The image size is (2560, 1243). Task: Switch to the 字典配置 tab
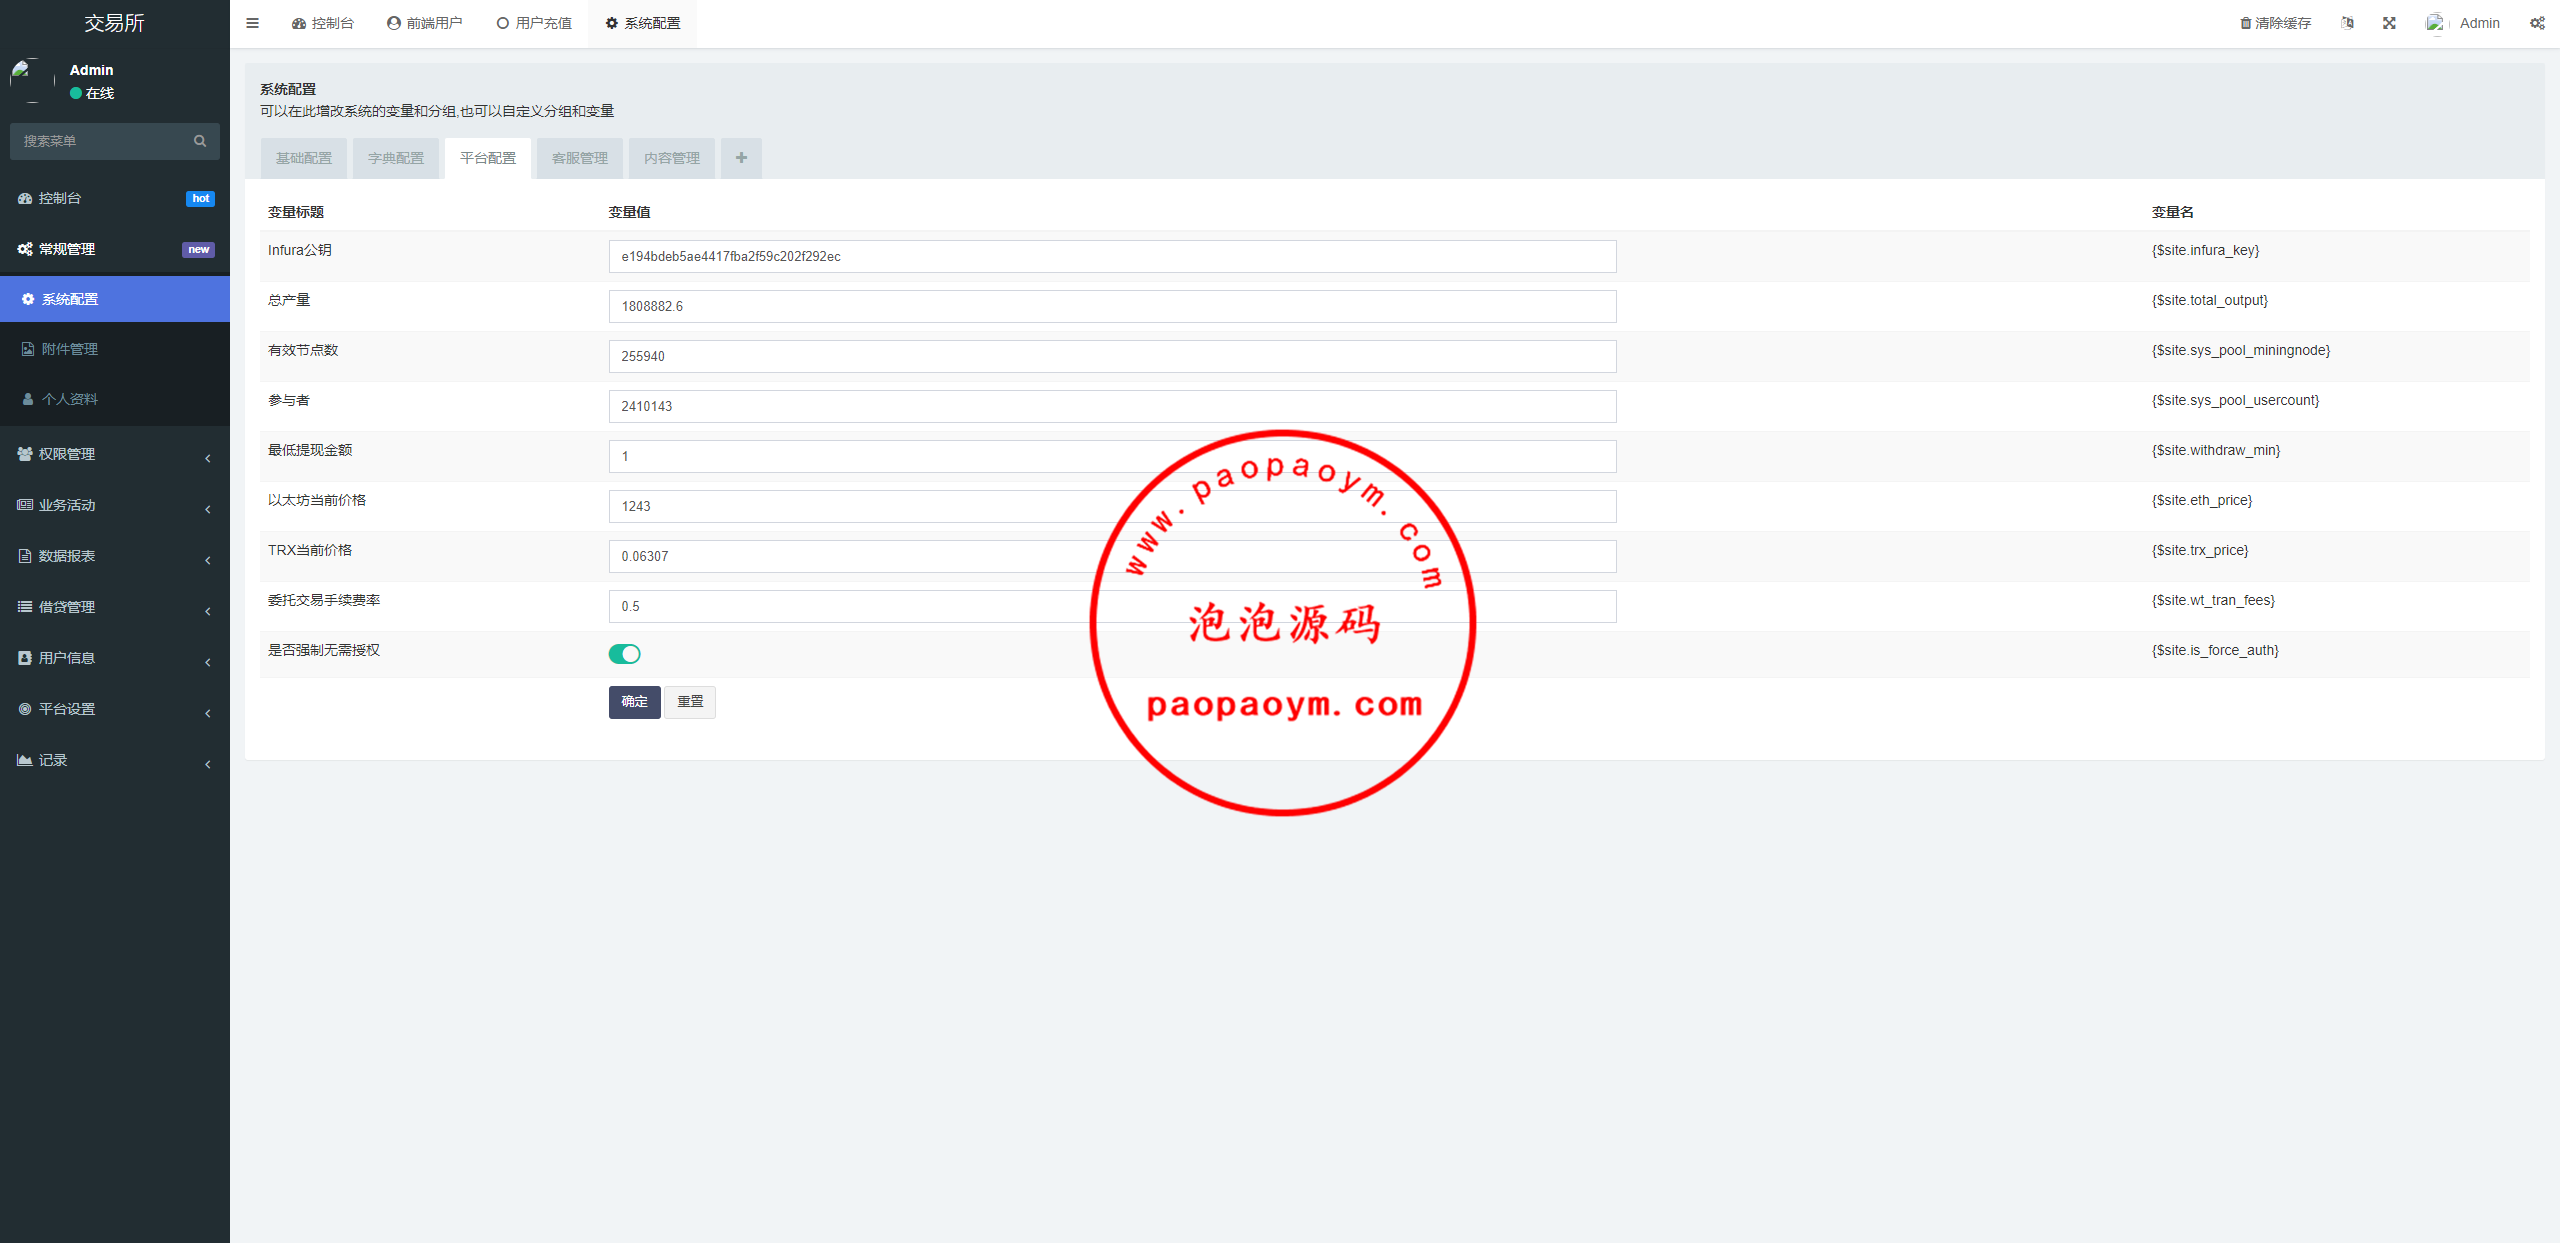pos(396,158)
